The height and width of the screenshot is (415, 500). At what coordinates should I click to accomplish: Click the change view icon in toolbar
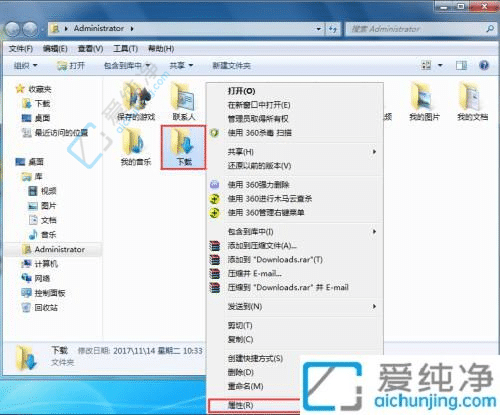pos(427,65)
